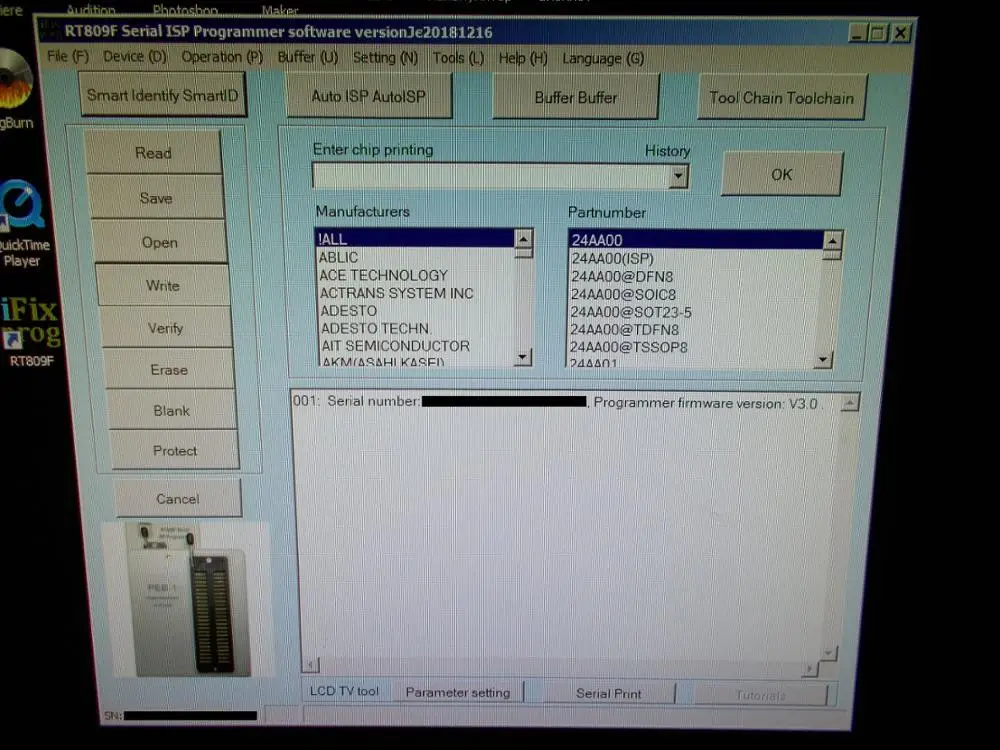
Task: Maximize the RT809F programmer window
Action: [x=879, y=32]
